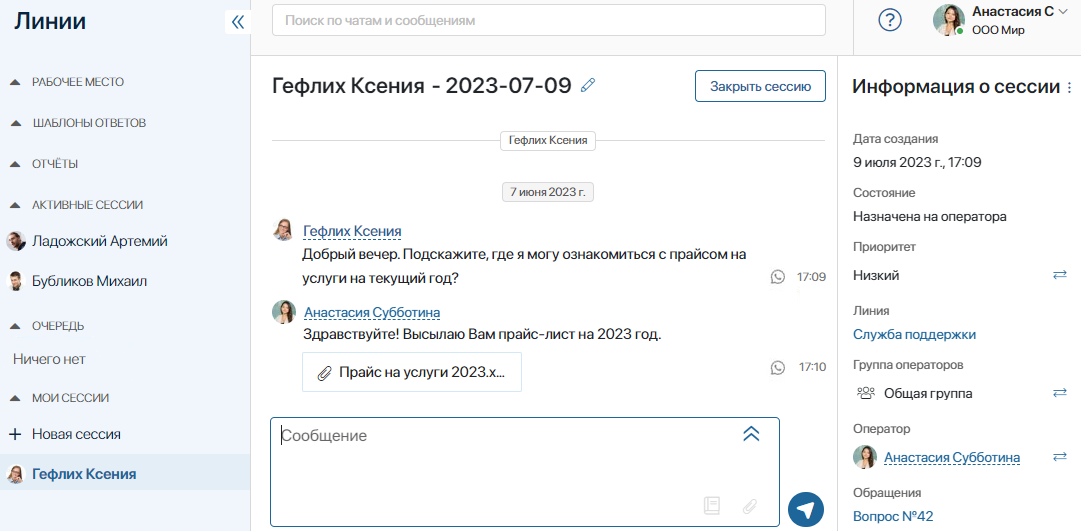
Task: Collapse the Рабочее место section
Action: pyautogui.click(x=15, y=82)
